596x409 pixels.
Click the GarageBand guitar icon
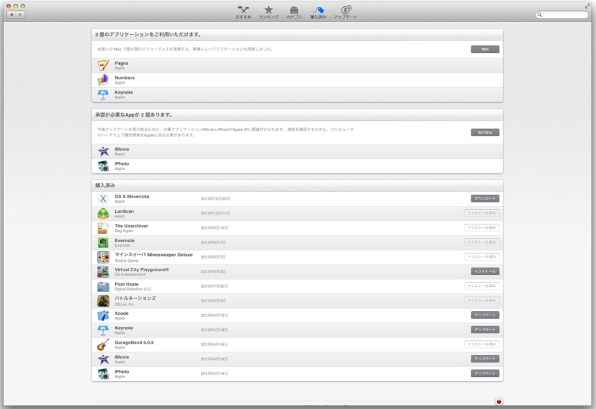(103, 344)
